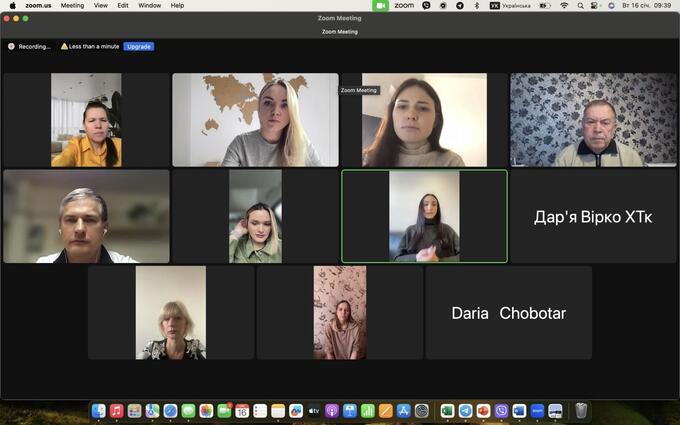Open the View menu
Image resolution: width=680 pixels, height=425 pixels.
[x=101, y=5]
